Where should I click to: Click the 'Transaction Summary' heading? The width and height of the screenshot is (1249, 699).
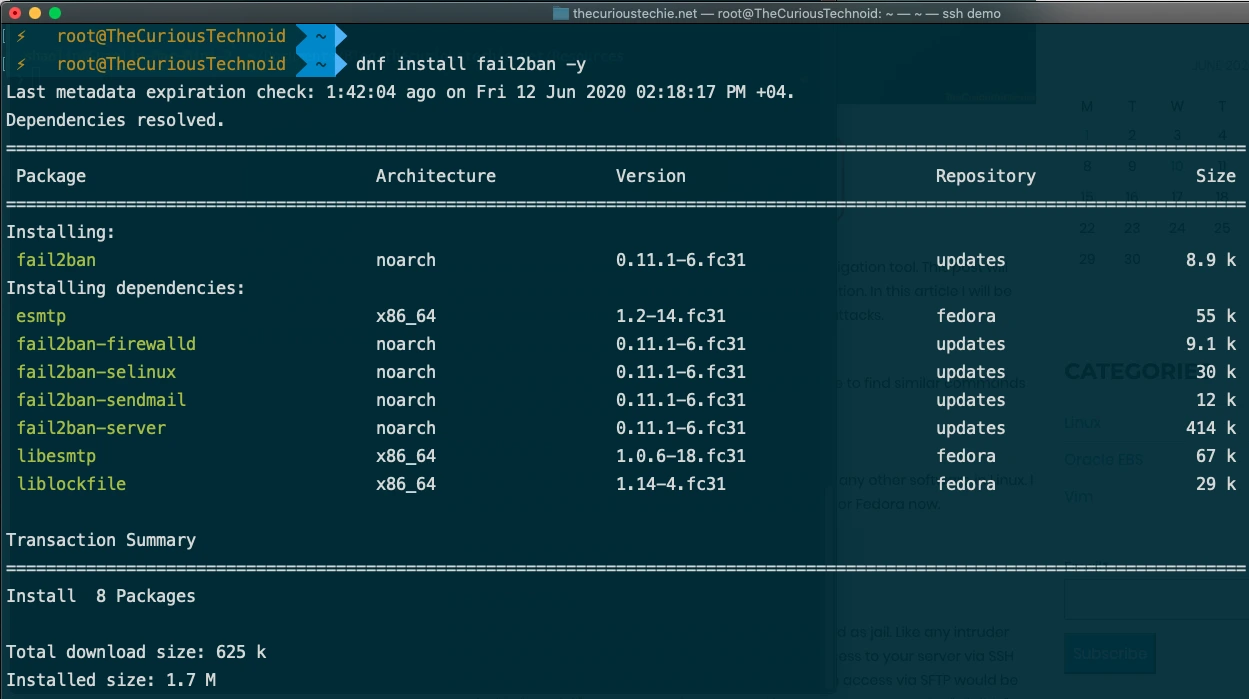coord(101,540)
